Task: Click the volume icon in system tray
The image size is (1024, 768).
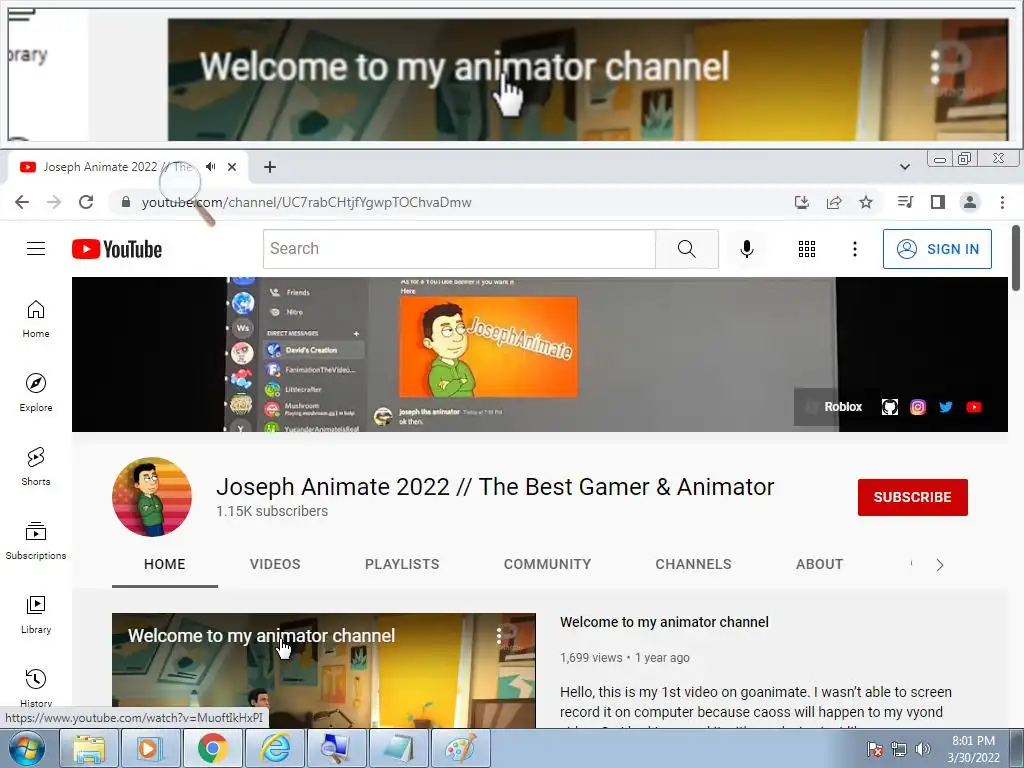Action: pos(922,749)
